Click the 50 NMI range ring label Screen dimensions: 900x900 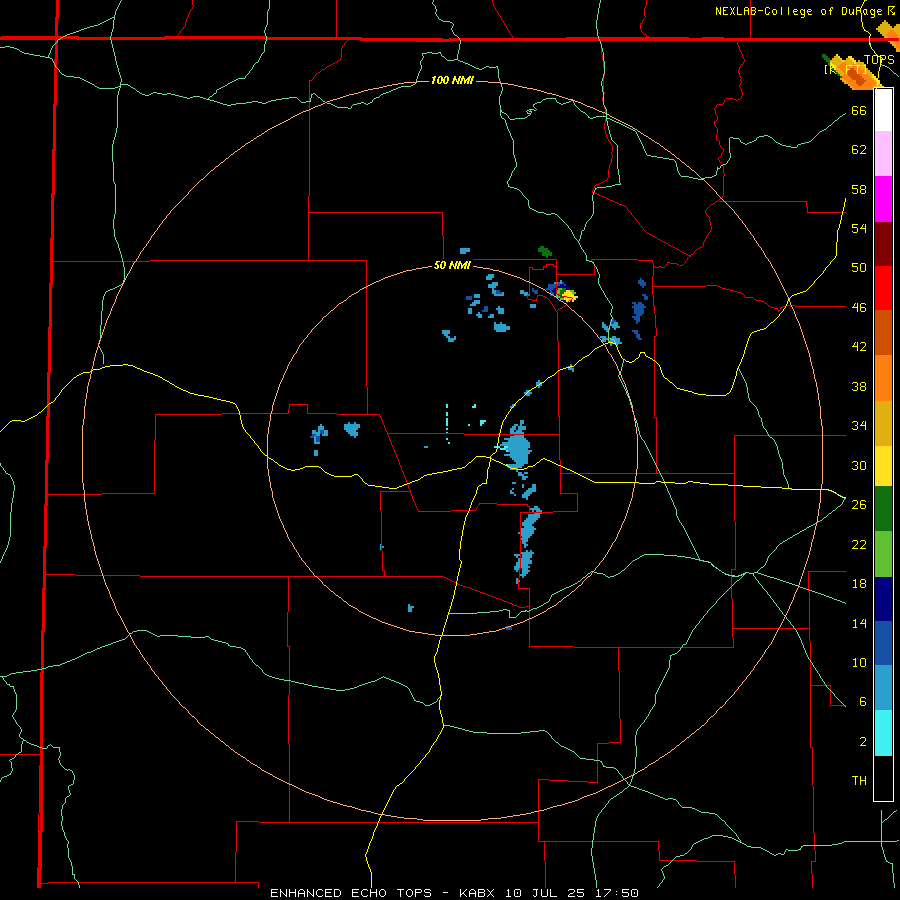point(452,265)
